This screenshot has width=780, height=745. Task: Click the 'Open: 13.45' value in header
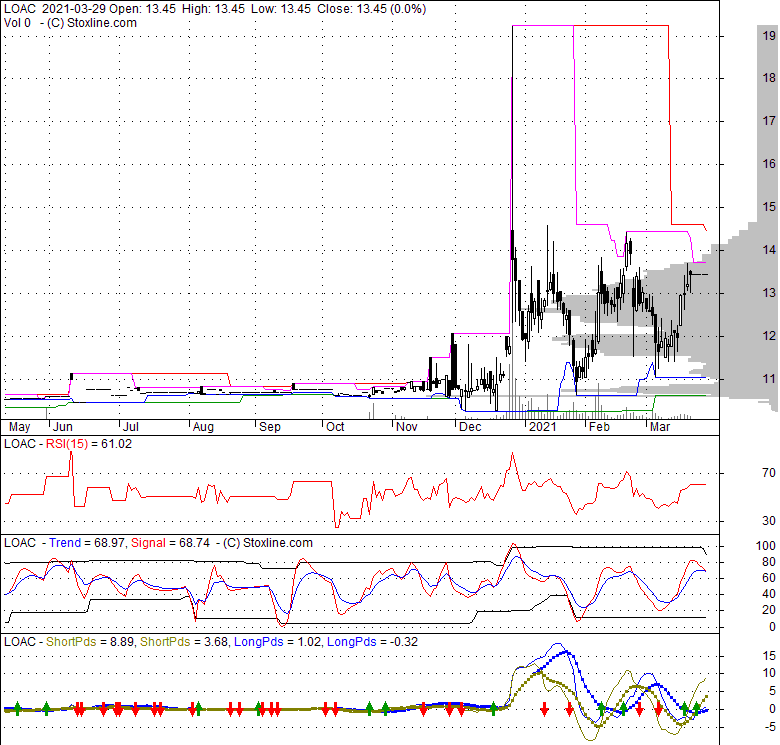(142, 9)
